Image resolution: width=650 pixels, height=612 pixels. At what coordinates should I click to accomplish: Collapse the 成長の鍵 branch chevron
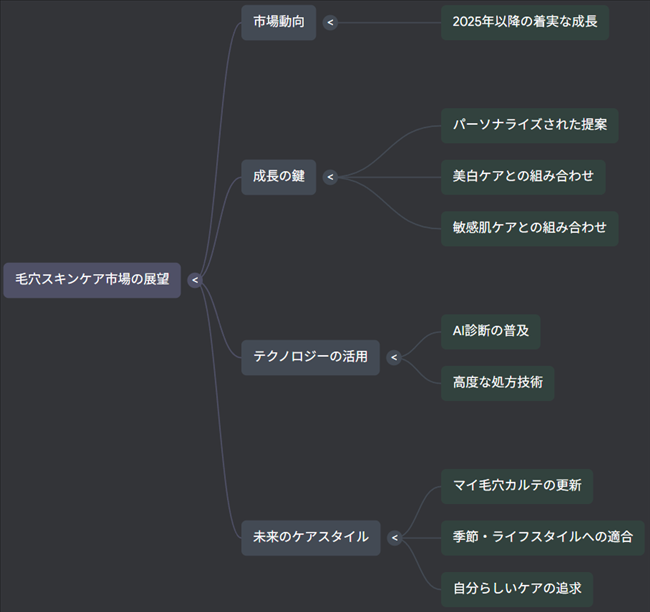tap(331, 177)
